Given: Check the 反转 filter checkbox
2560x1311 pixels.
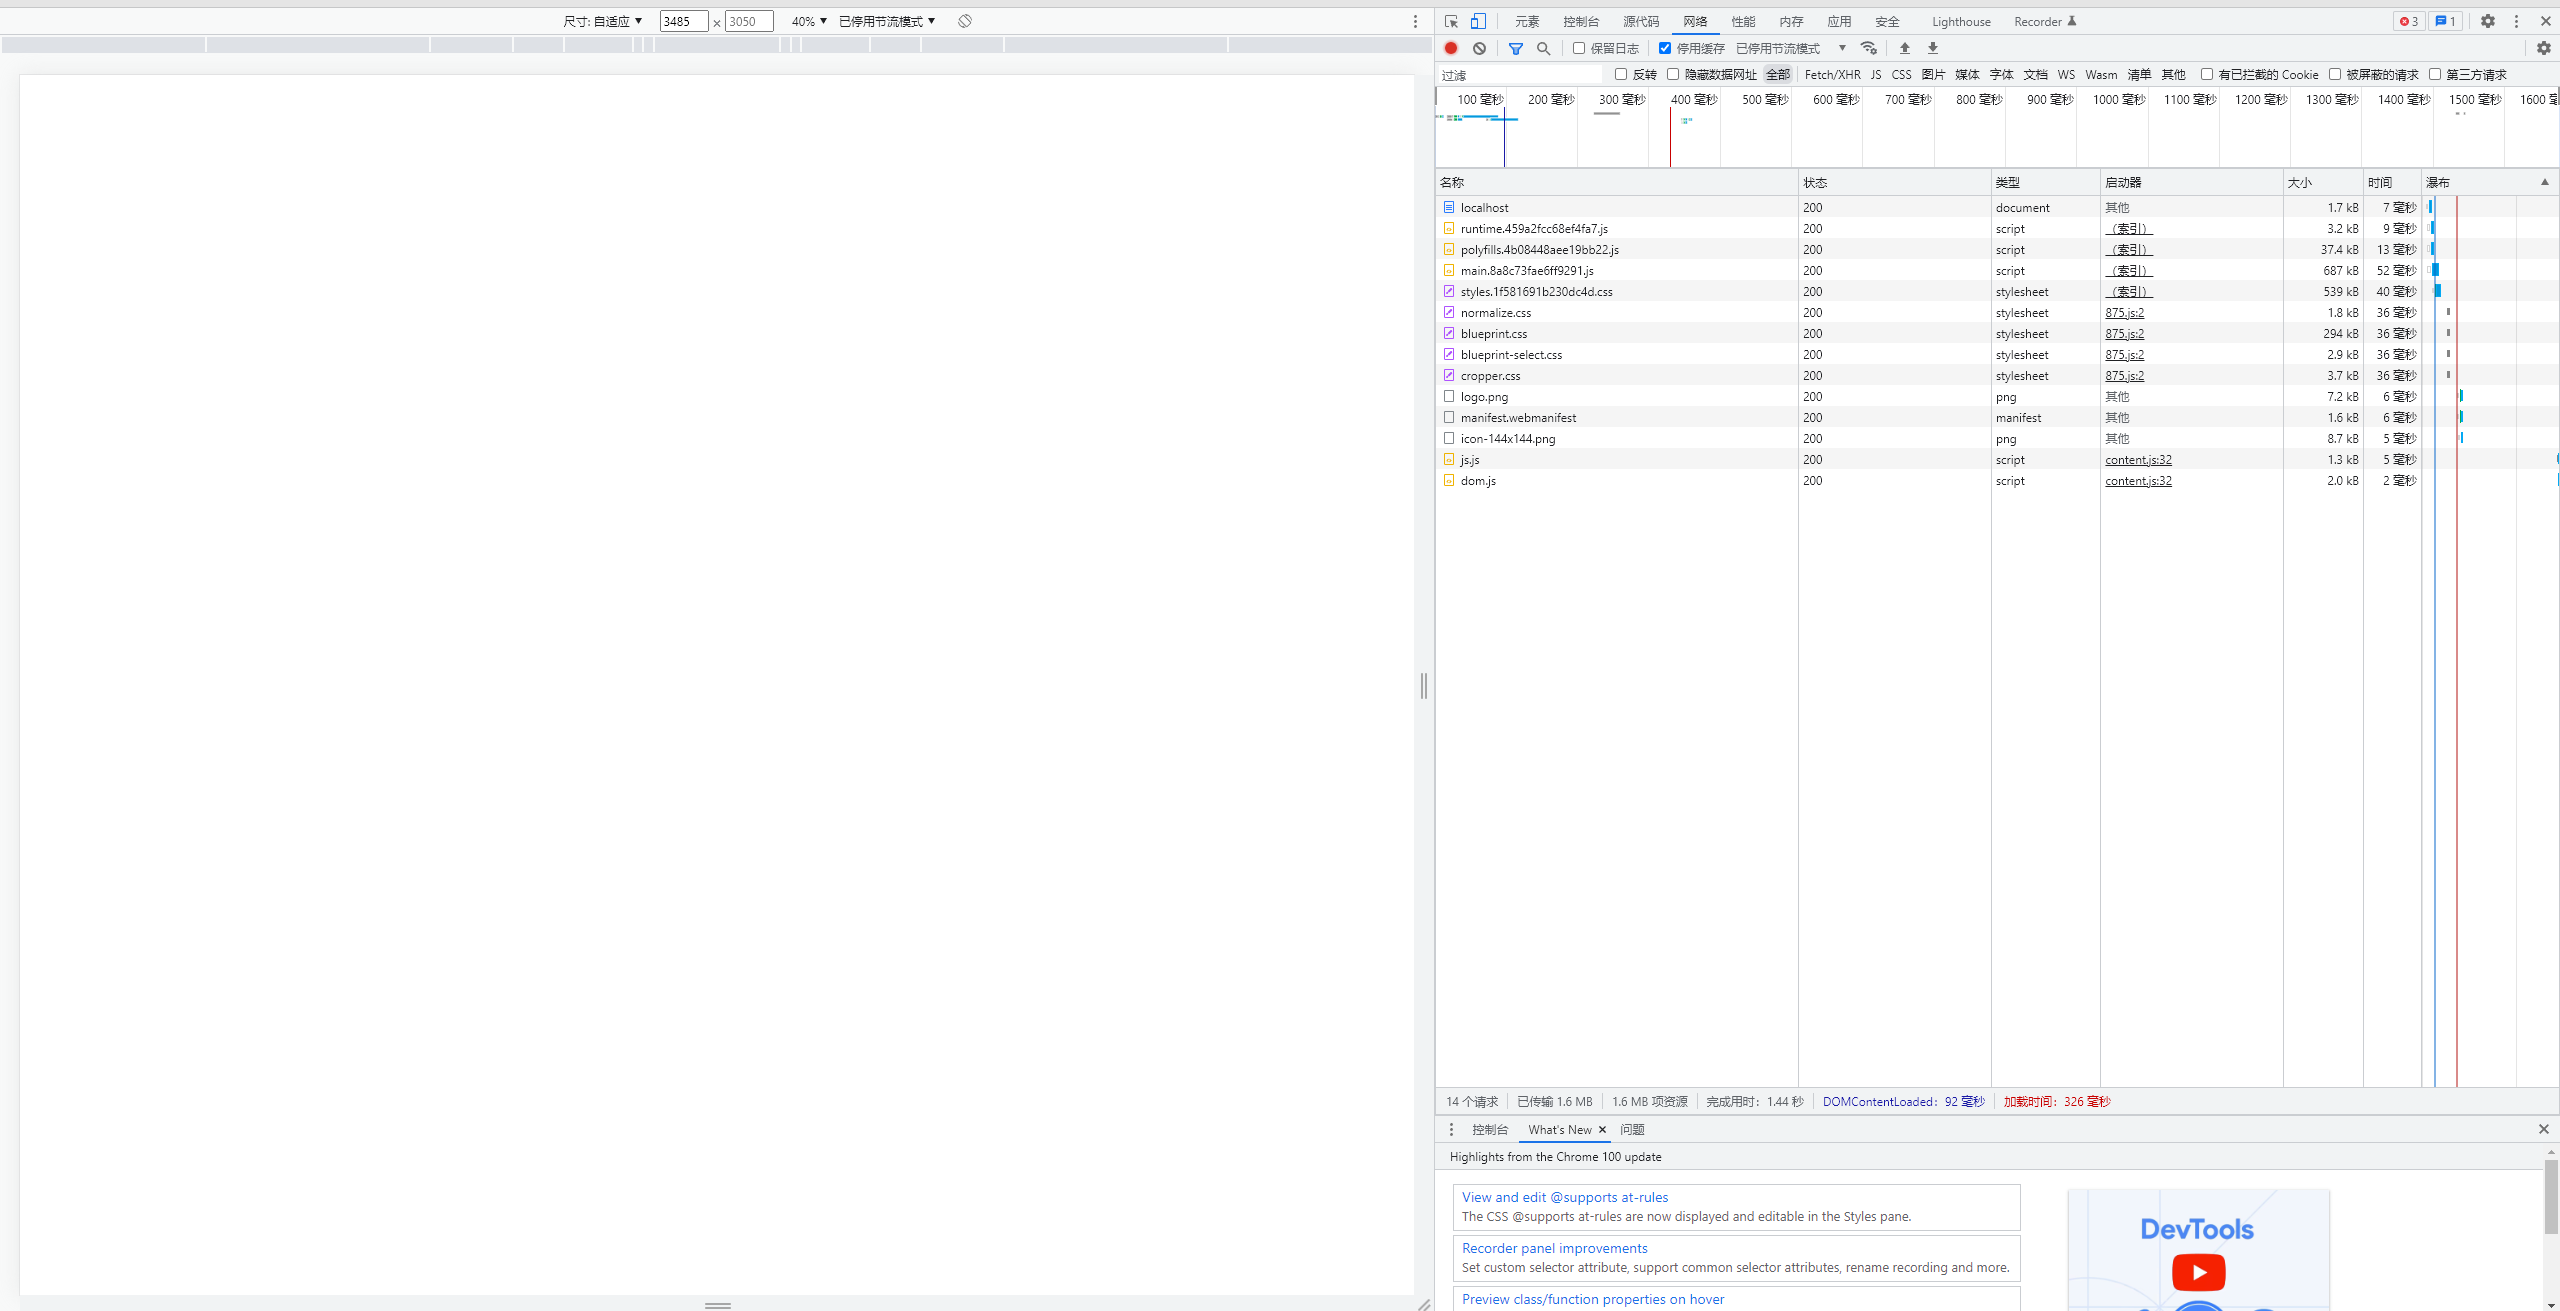Looking at the screenshot, I should click(1621, 74).
